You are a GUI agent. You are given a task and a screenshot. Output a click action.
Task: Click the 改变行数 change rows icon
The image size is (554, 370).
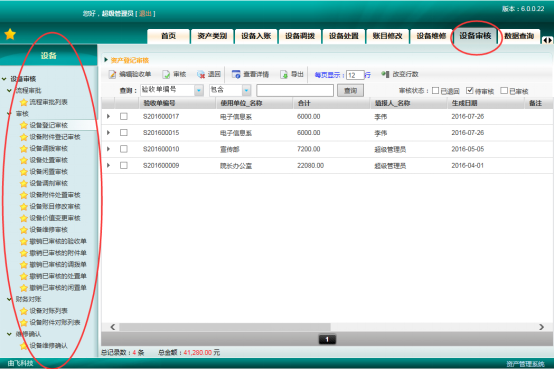coord(385,74)
